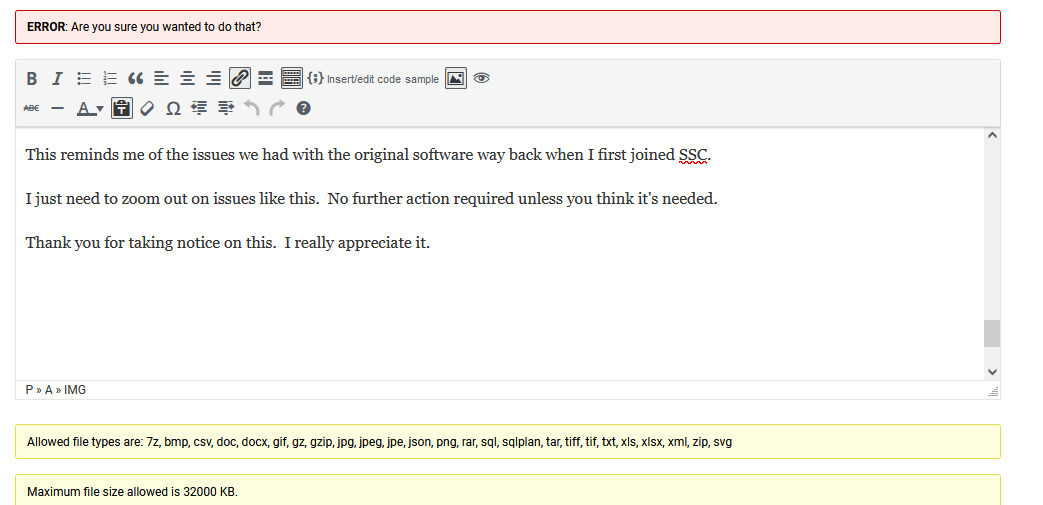Insert a bulleted list

point(84,79)
